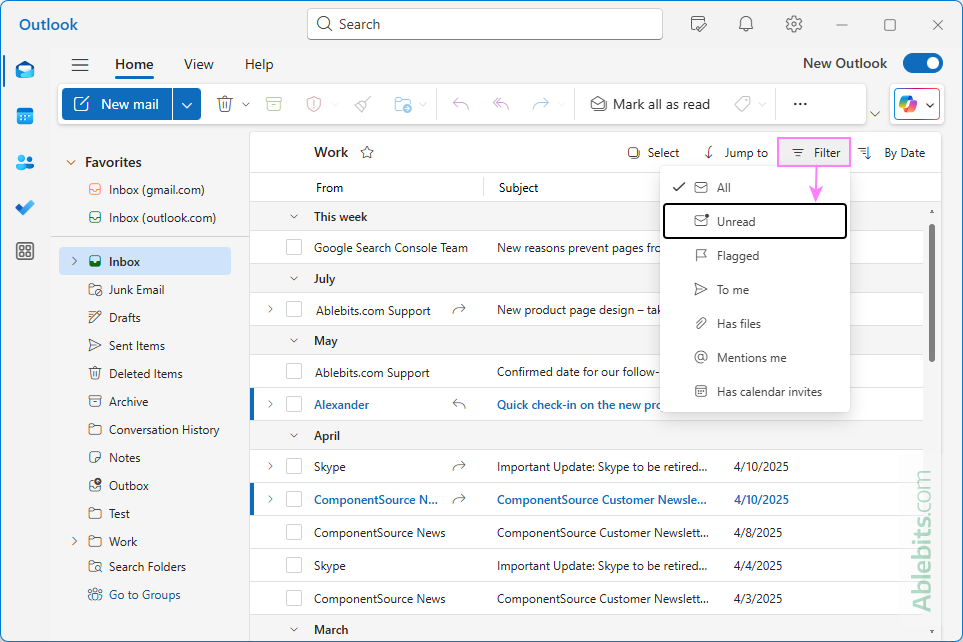Open Settings gear icon
The image size is (963, 642).
[x=794, y=24]
